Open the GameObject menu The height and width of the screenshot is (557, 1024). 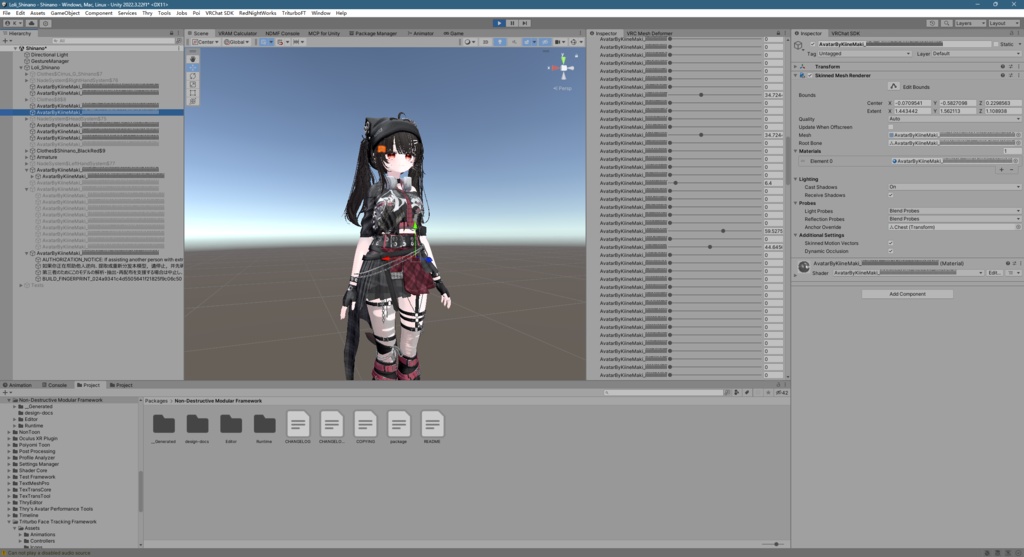(x=65, y=13)
